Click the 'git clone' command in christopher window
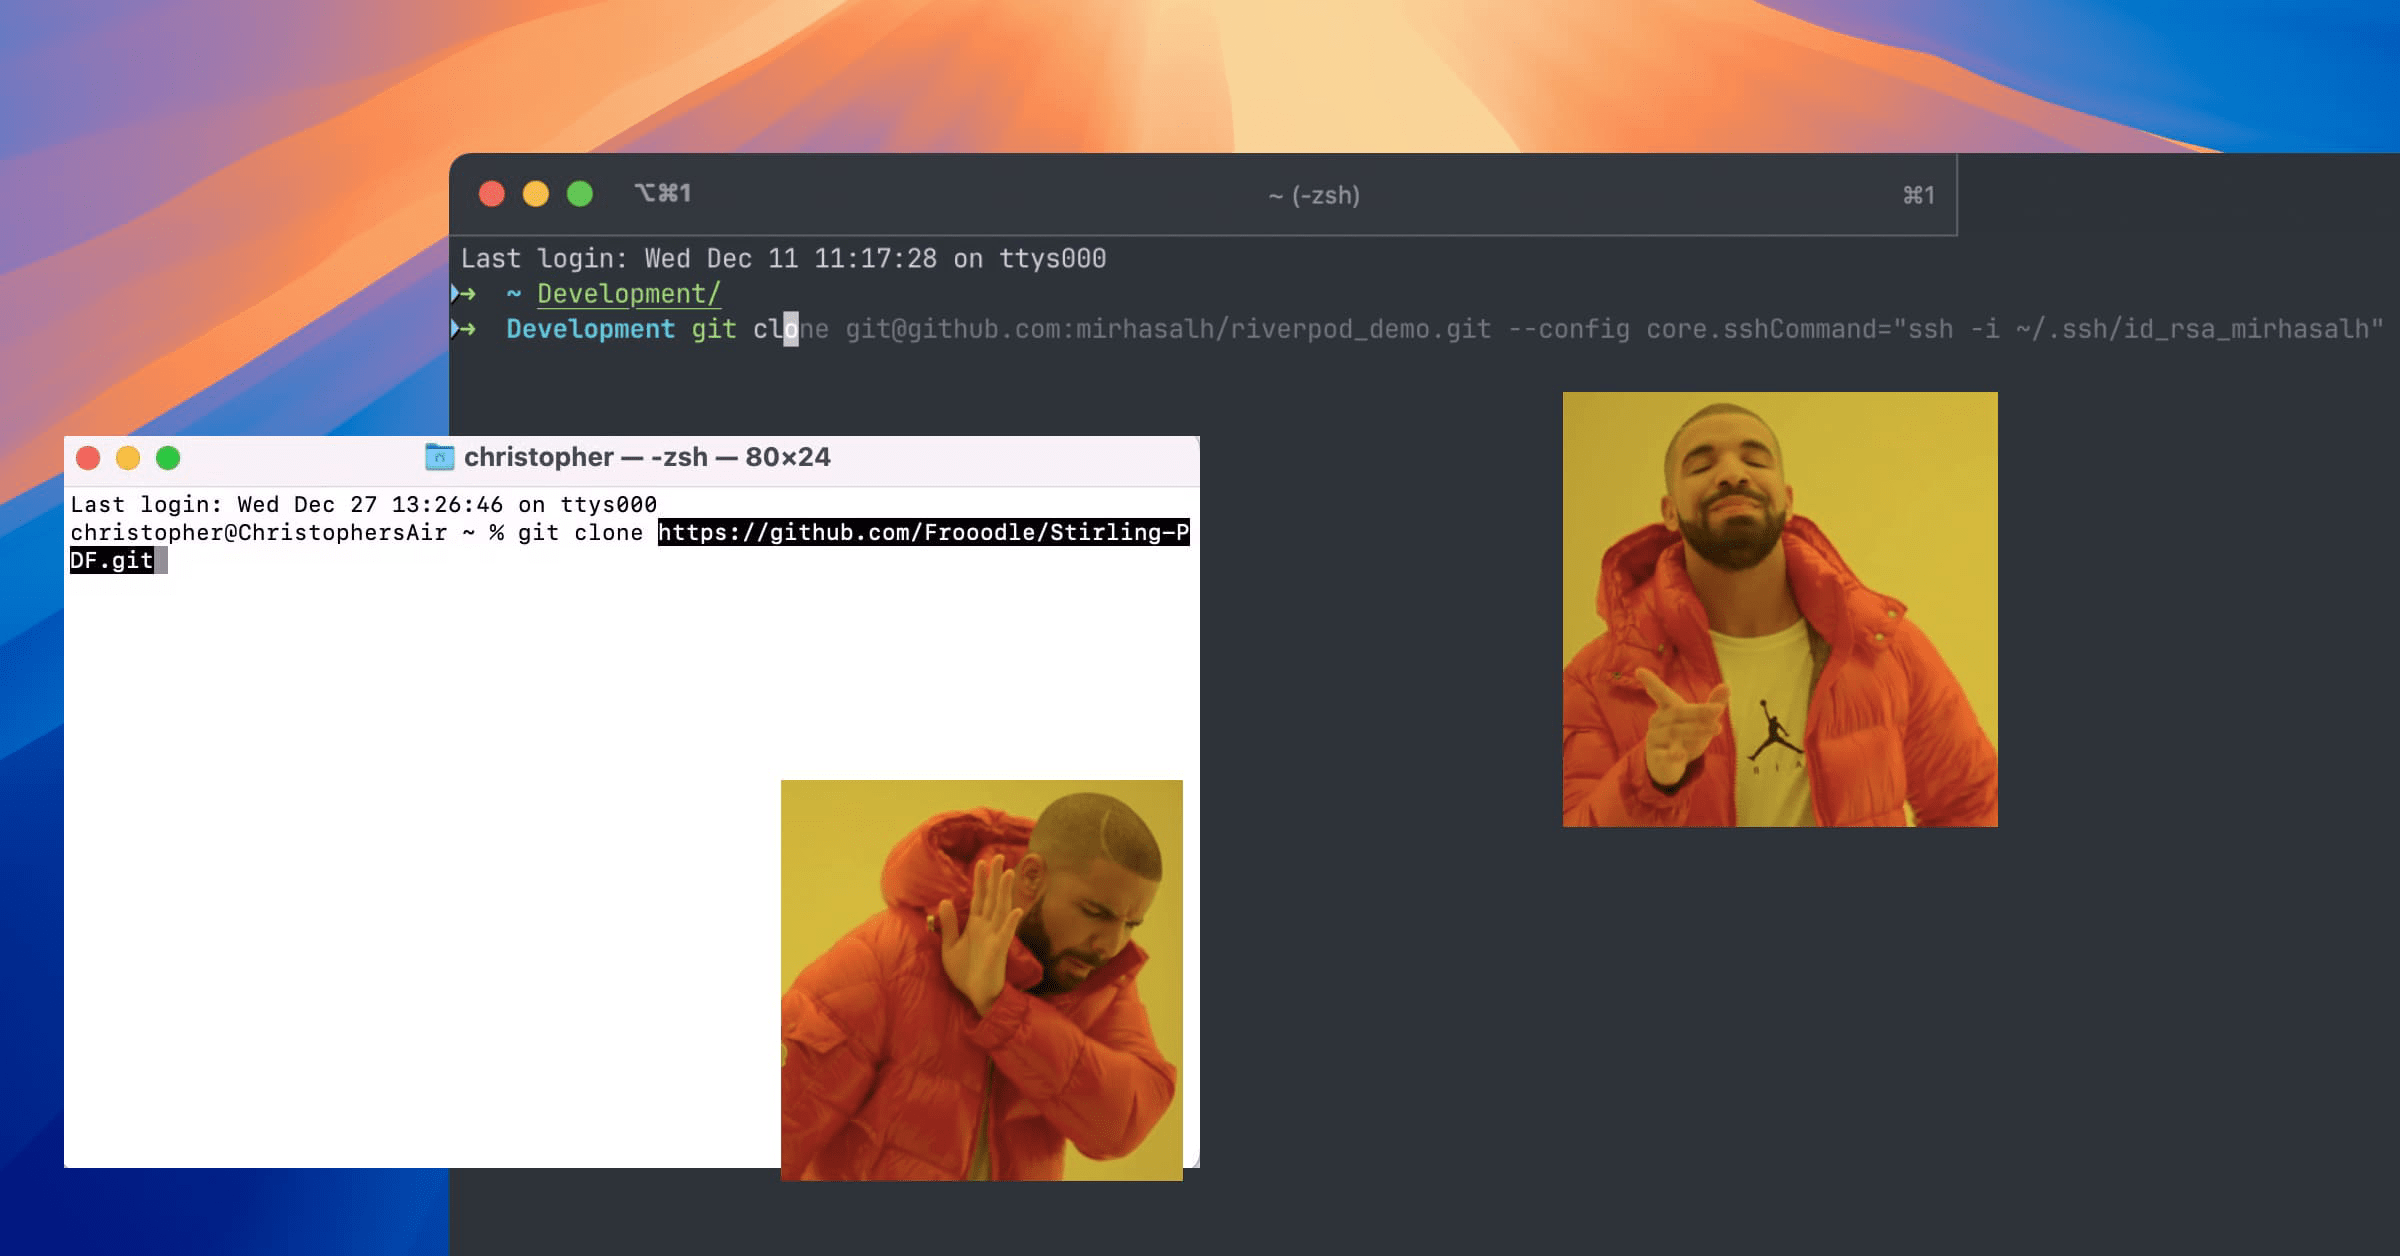The height and width of the screenshot is (1256, 2400). point(580,532)
